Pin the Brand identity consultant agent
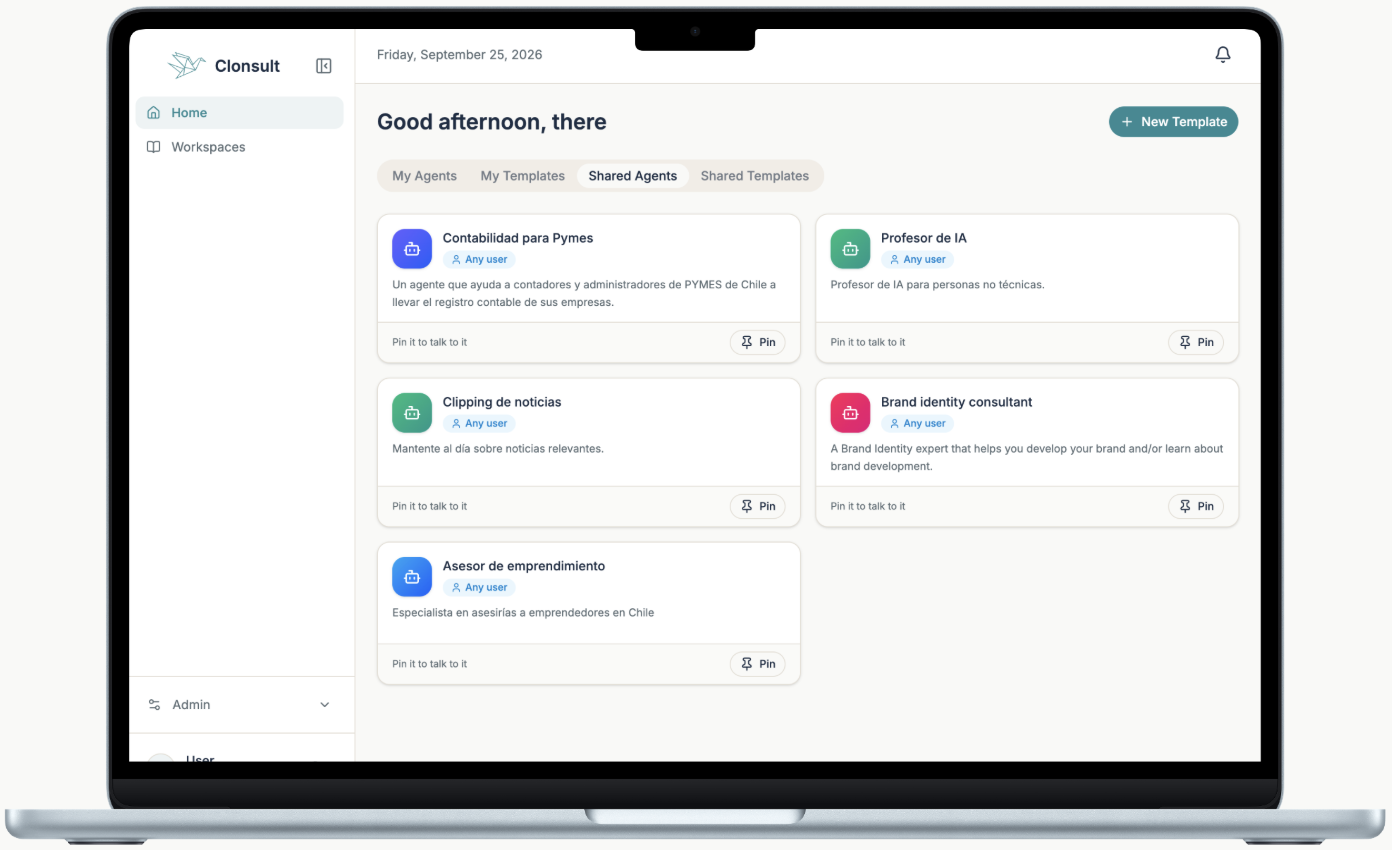 pos(1196,506)
